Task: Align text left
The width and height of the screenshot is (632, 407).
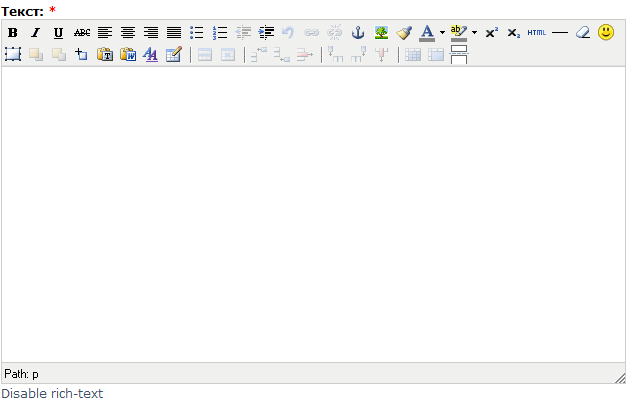Action: click(105, 32)
